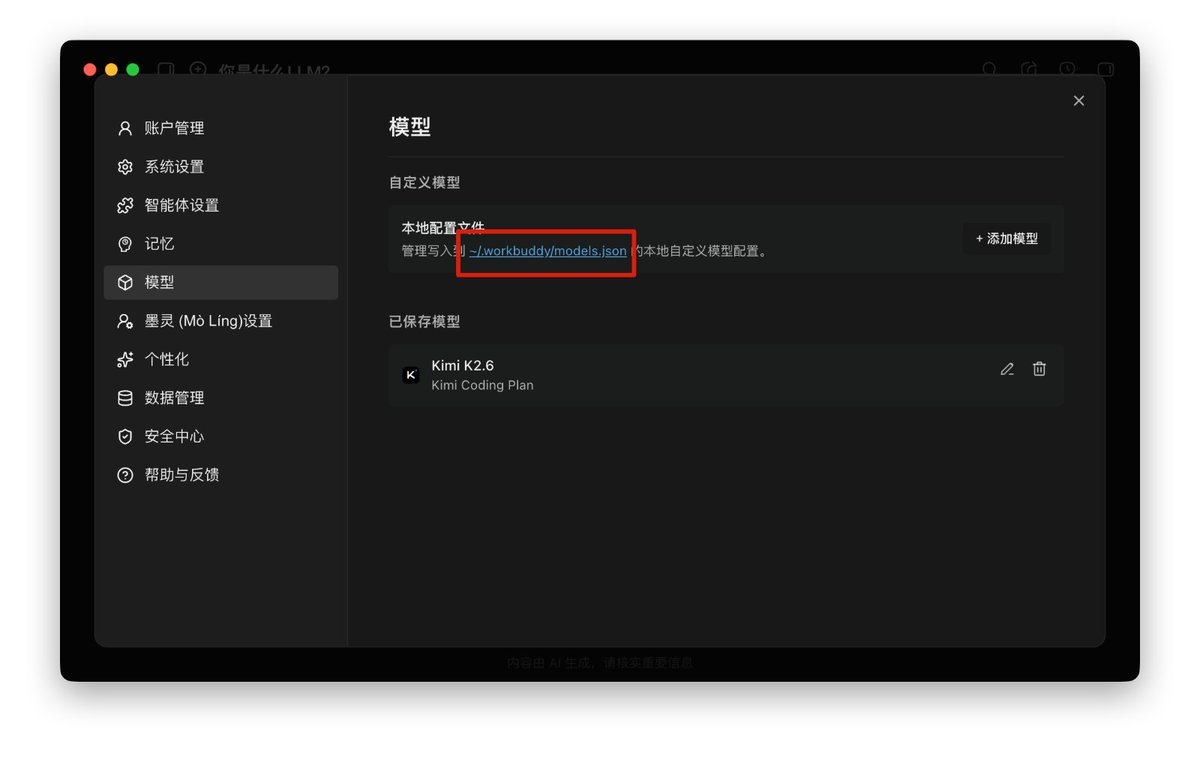Go to 墨灵 (Mò Líng)设置
Viewport: 1200px width, 762px height.
tap(221, 321)
